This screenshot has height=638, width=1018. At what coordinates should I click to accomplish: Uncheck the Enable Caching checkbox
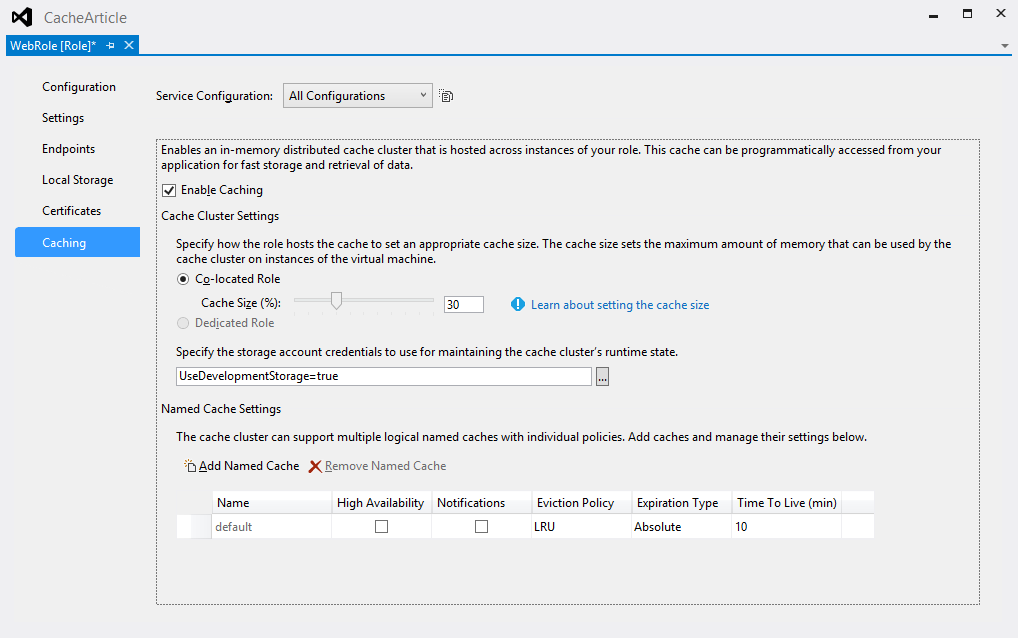[168, 190]
